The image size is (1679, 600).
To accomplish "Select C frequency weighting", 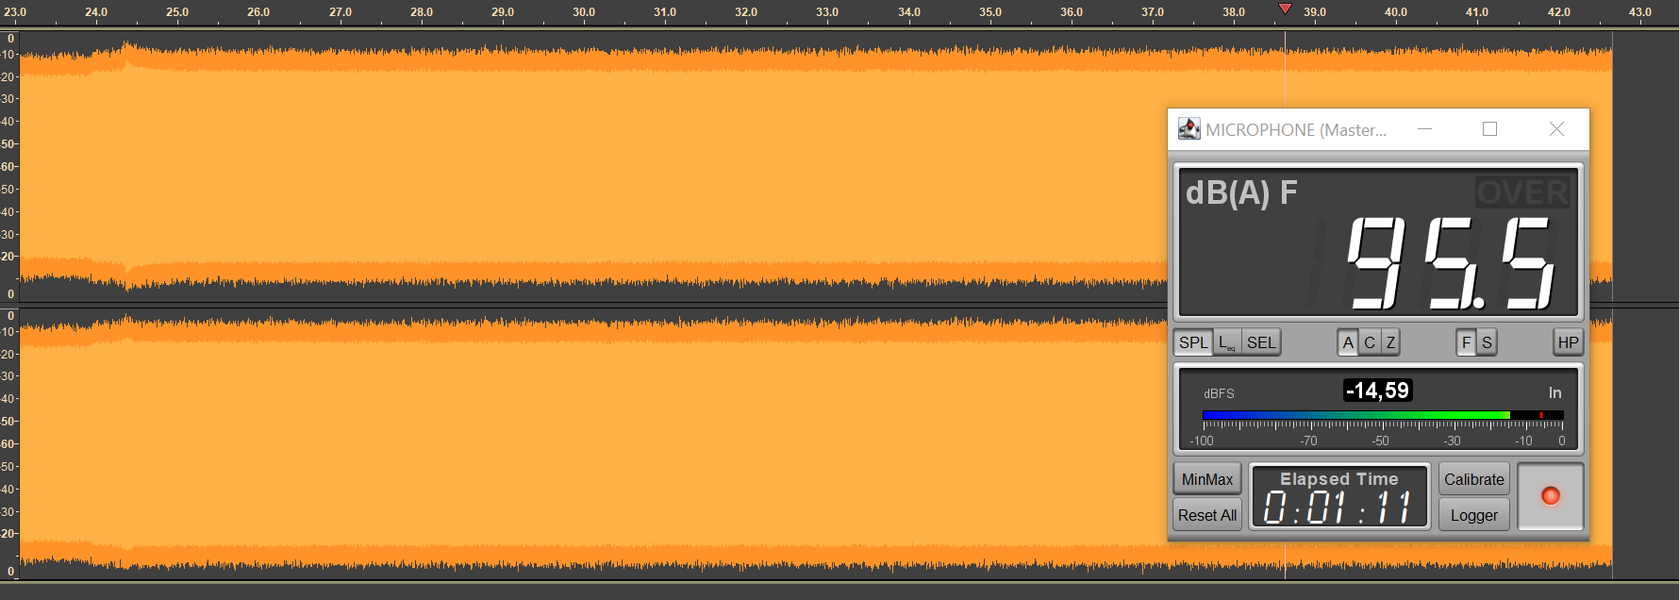I will click(x=1369, y=342).
